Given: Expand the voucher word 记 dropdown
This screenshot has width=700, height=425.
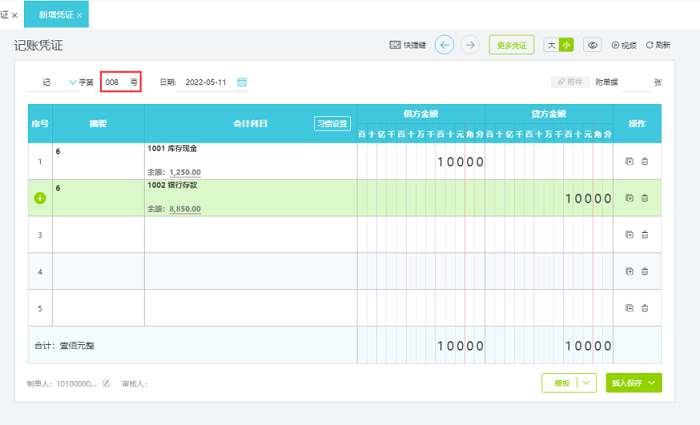Looking at the screenshot, I should click(72, 82).
